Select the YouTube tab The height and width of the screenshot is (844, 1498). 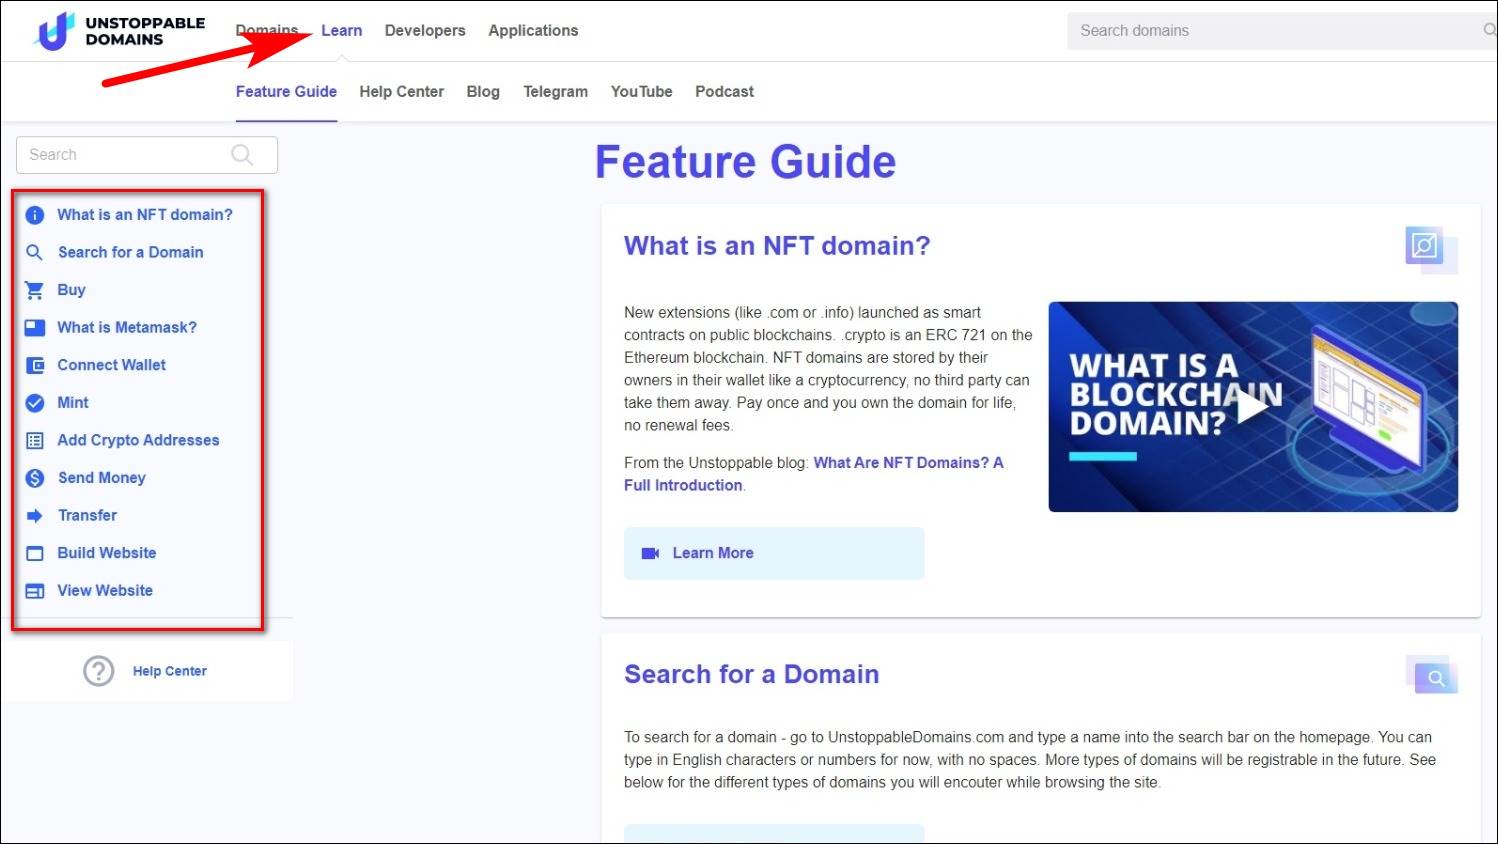click(x=641, y=92)
